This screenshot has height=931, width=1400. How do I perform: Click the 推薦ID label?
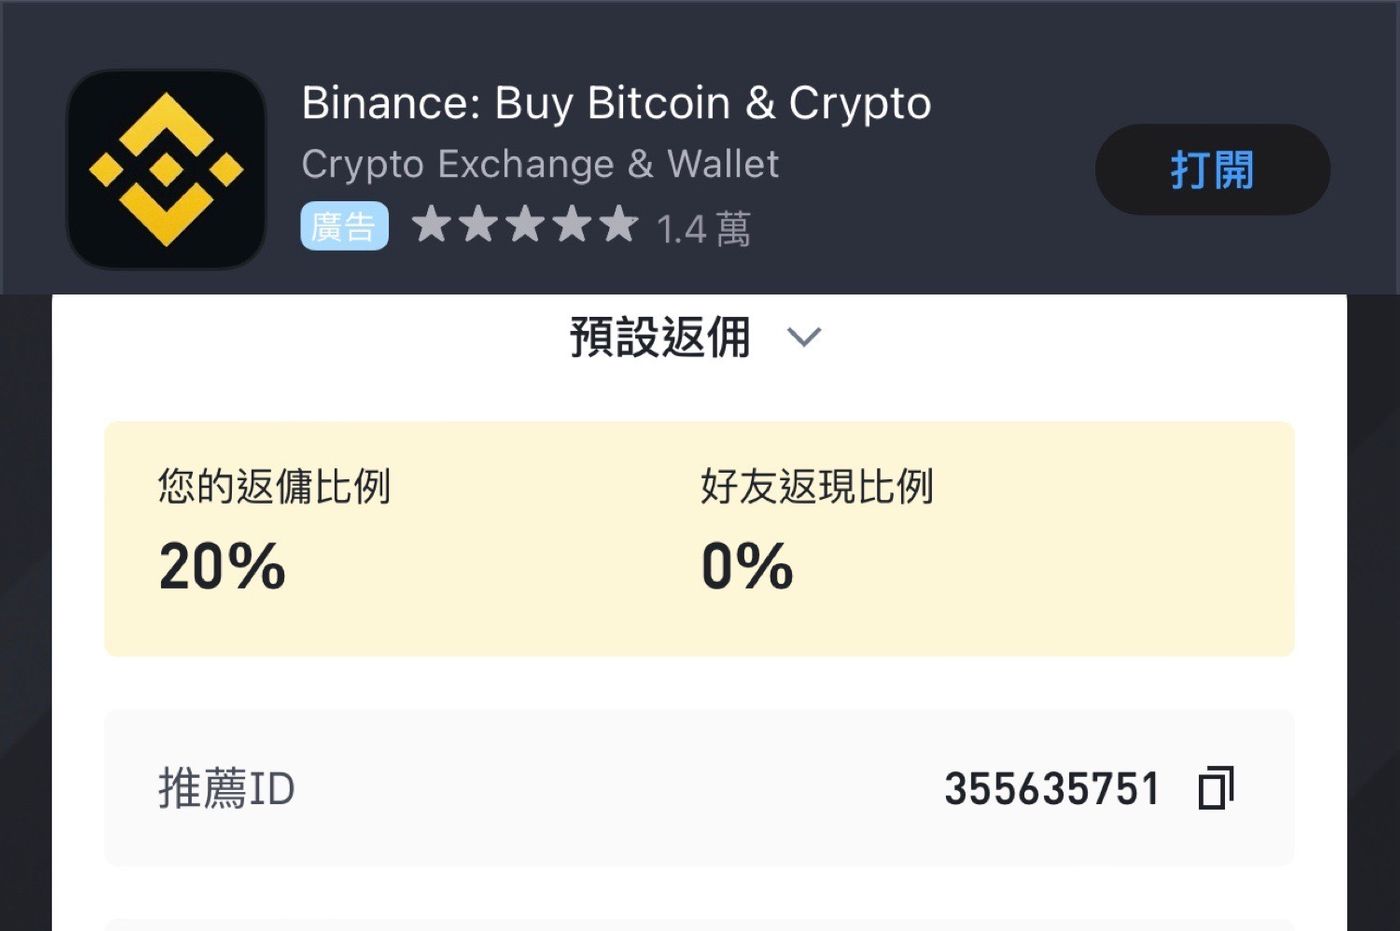227,789
